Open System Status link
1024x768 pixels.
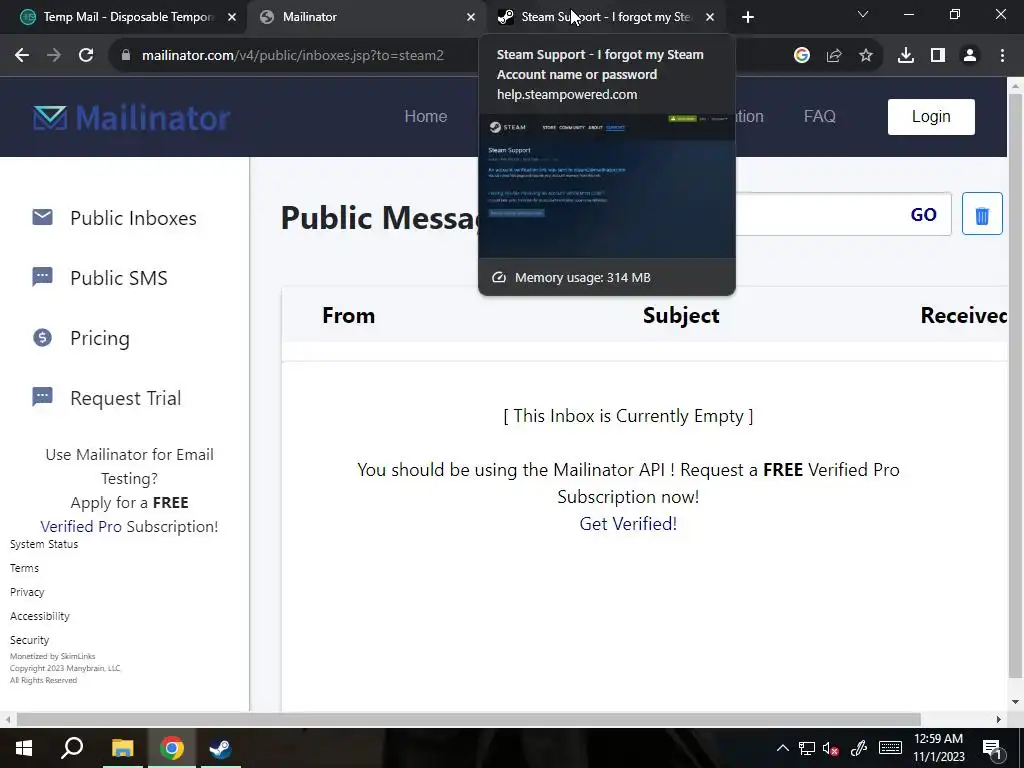point(44,544)
